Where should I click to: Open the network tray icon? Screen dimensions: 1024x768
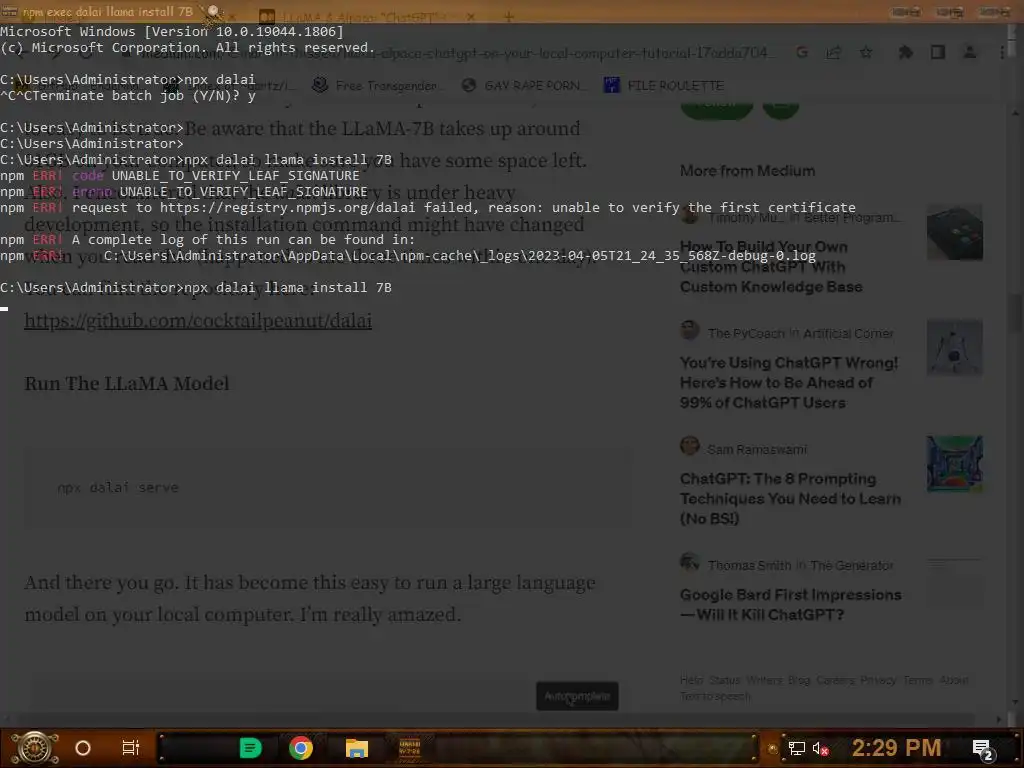coord(797,748)
